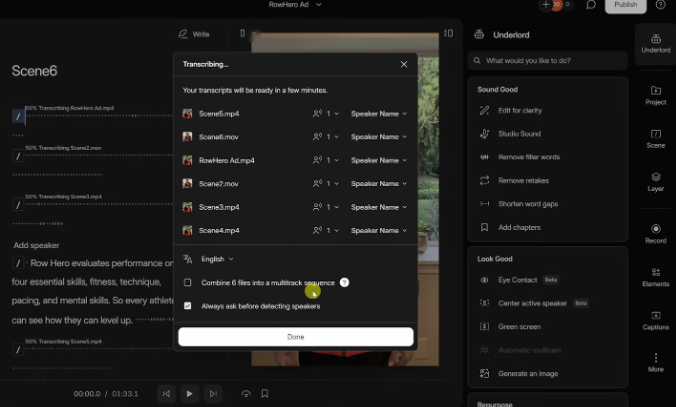Image resolution: width=676 pixels, height=407 pixels.
Task: Open Speaker Name dropdown for Scene2.mov
Action: point(379,184)
